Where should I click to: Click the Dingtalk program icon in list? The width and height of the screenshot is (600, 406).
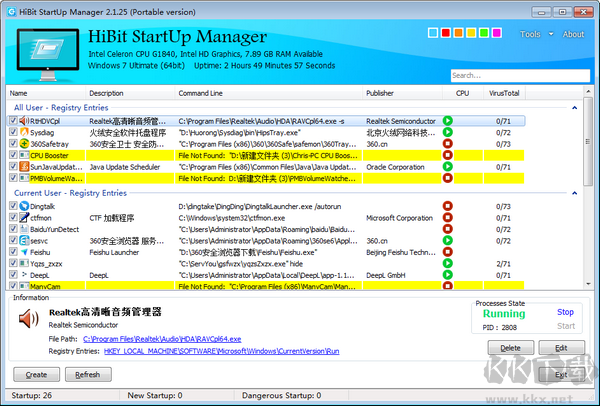pos(23,205)
